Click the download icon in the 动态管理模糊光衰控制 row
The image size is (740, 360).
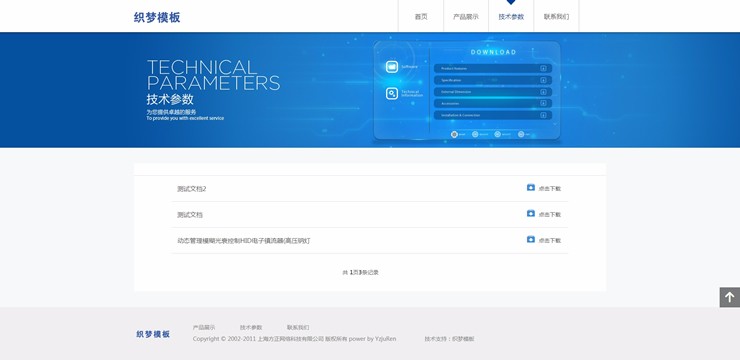tap(531, 240)
